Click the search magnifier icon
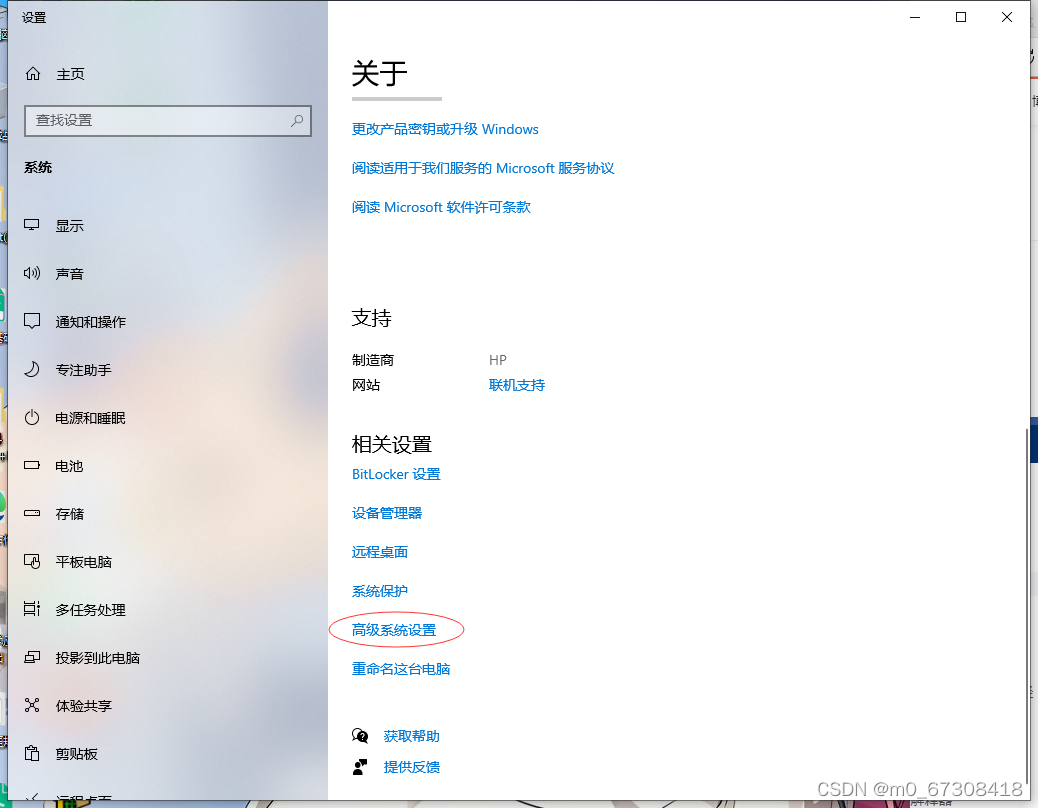This screenshot has width=1038, height=808. tap(297, 120)
